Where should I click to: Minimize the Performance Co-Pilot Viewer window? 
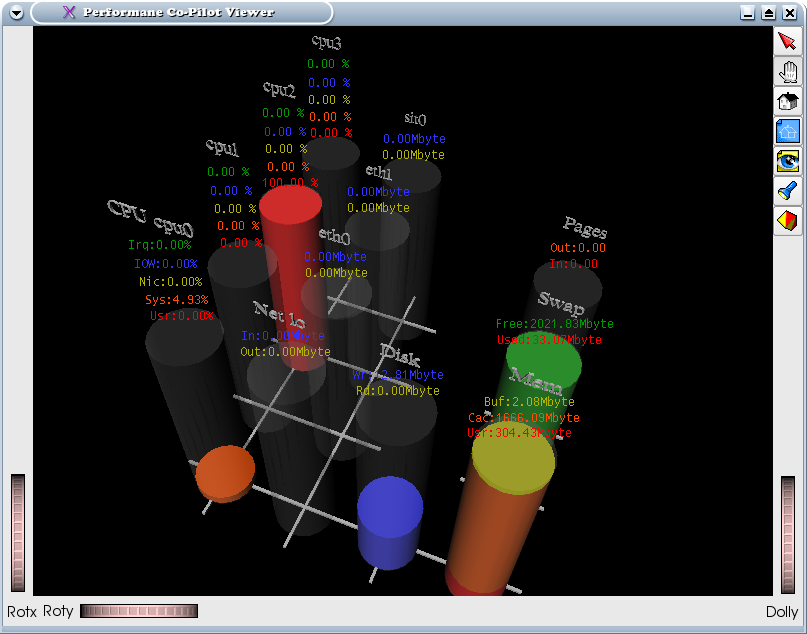click(x=747, y=13)
